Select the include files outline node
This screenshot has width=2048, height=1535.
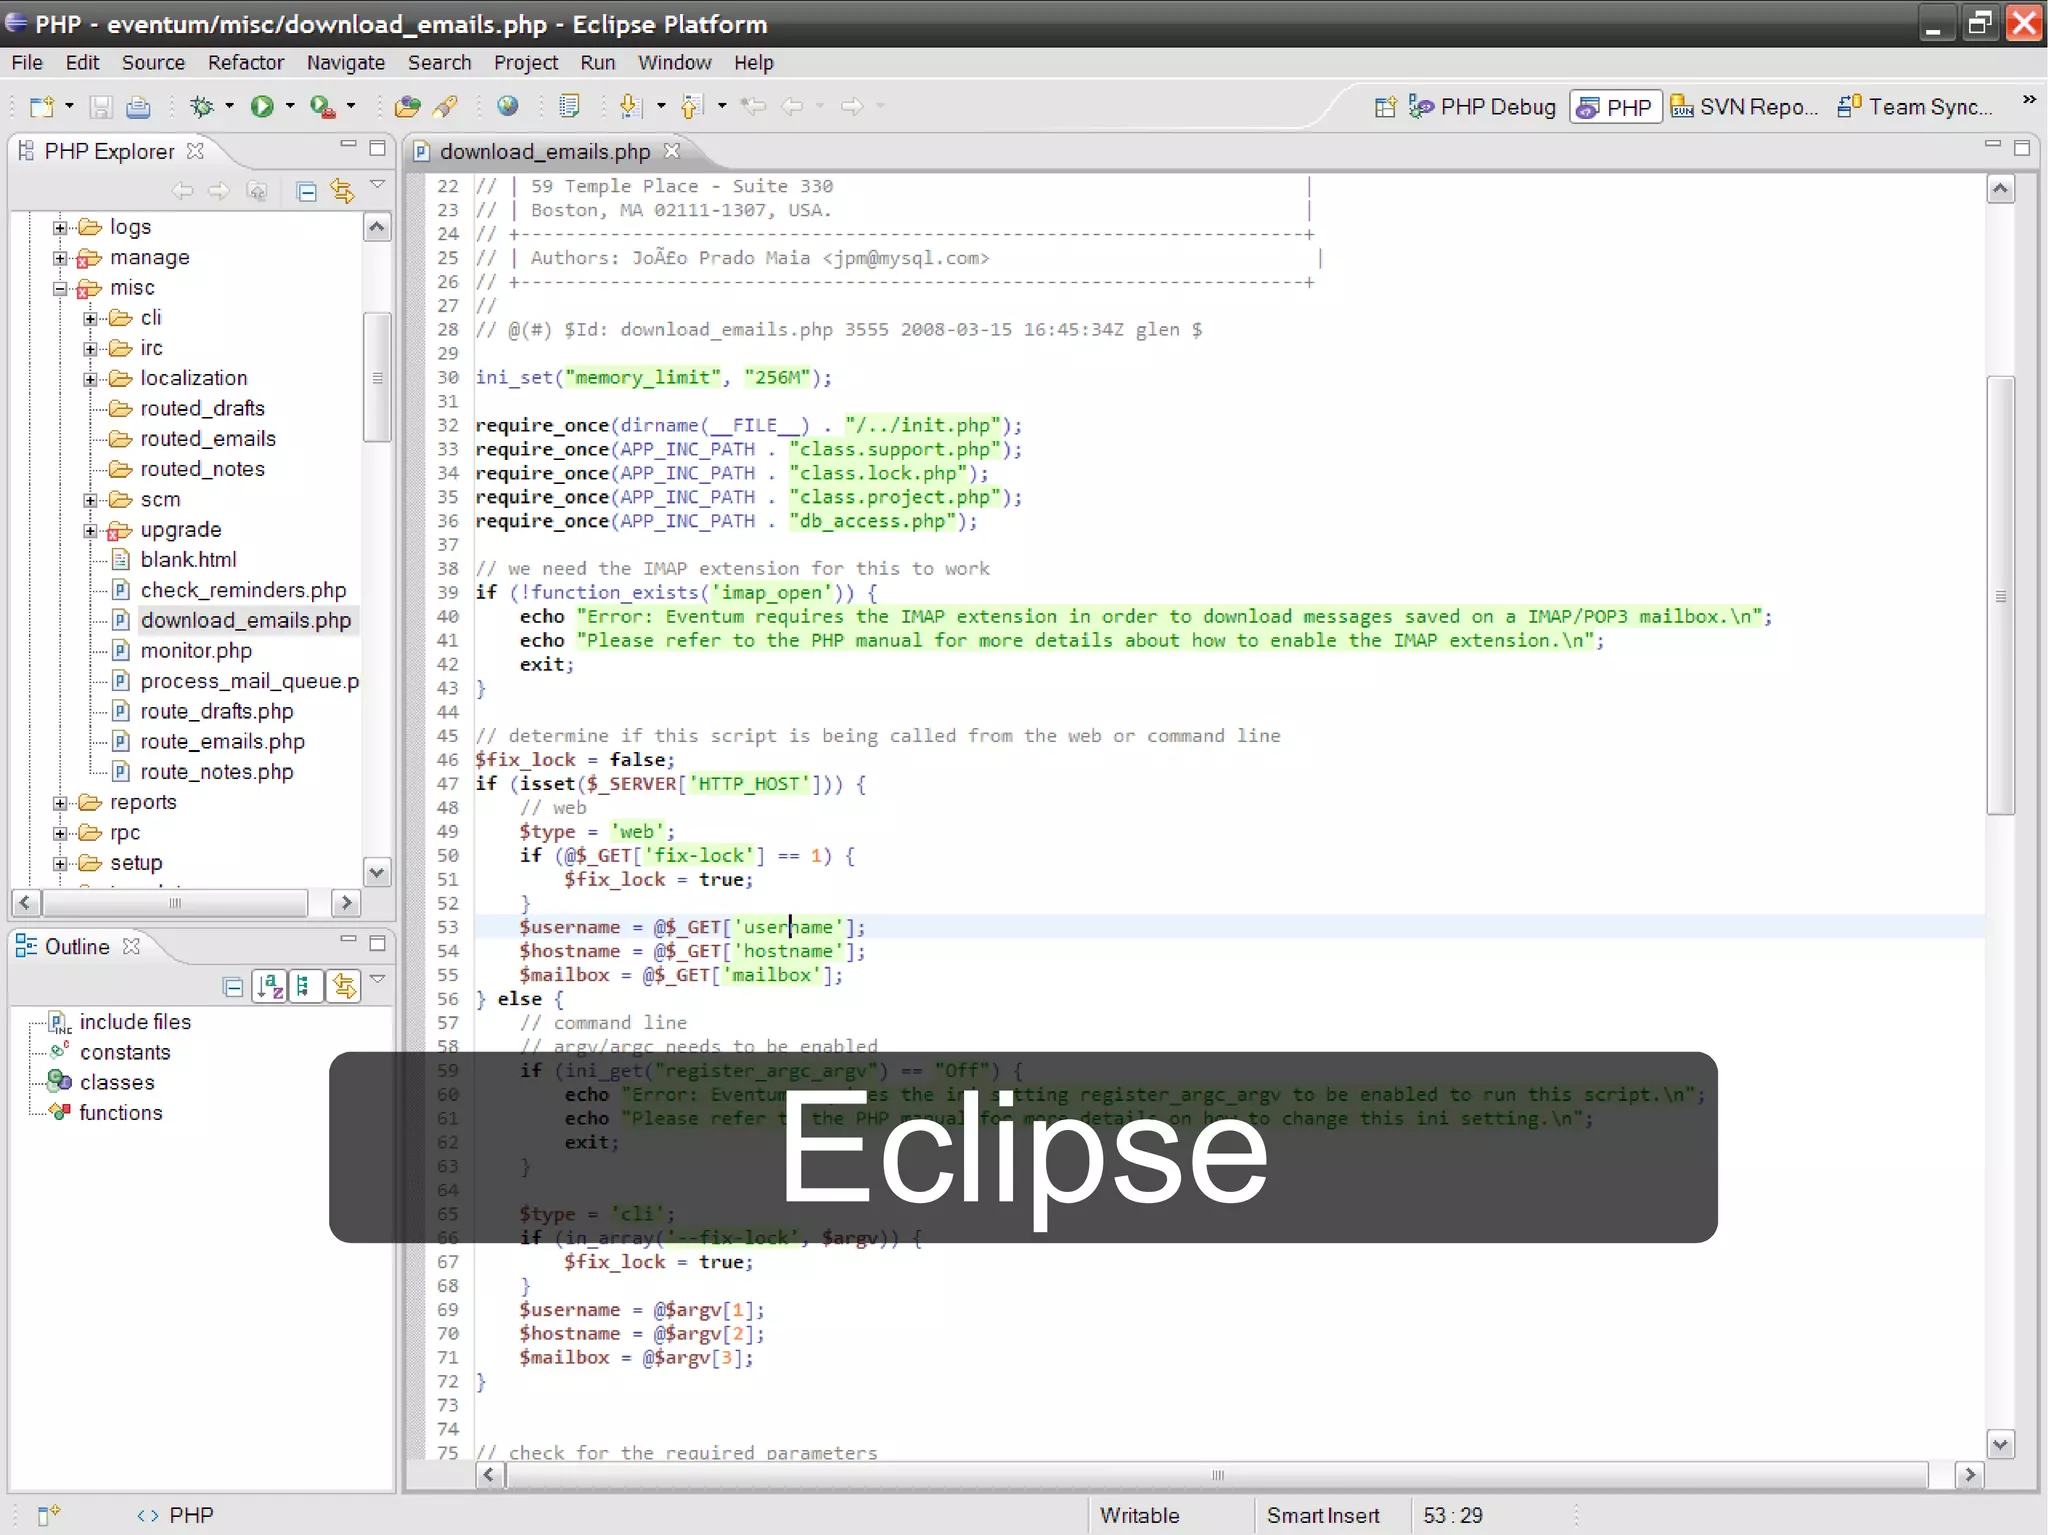pos(135,1022)
